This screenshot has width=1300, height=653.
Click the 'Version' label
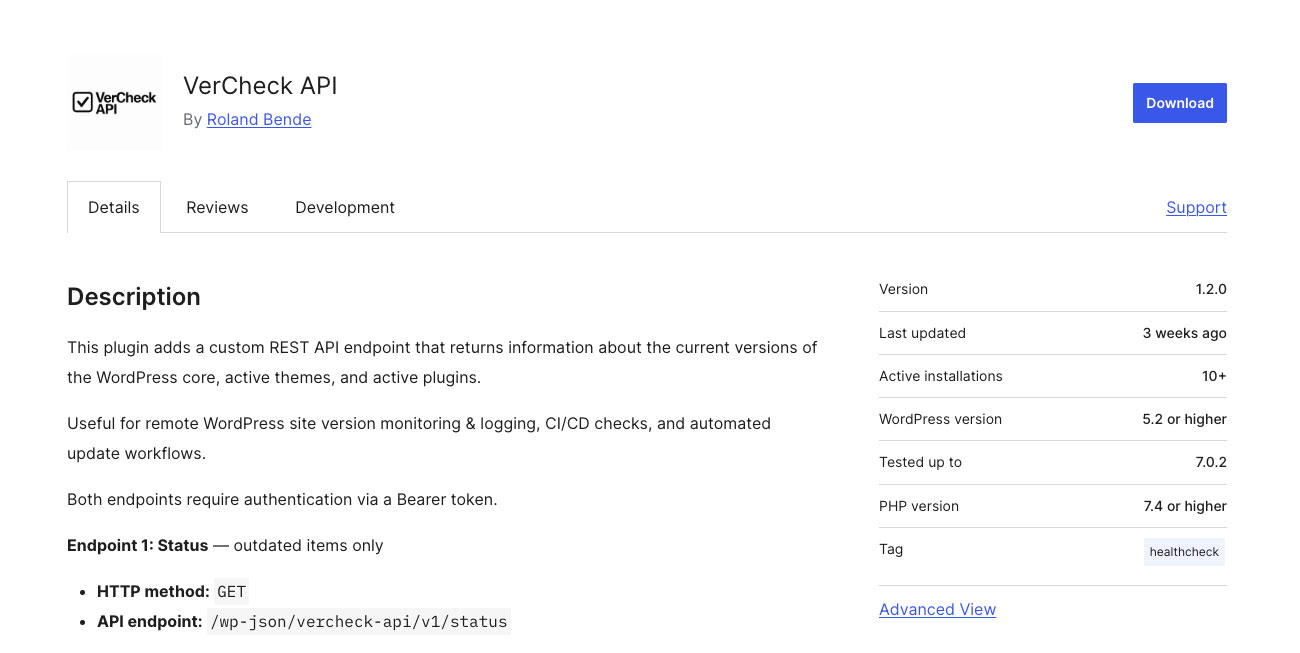click(x=903, y=289)
